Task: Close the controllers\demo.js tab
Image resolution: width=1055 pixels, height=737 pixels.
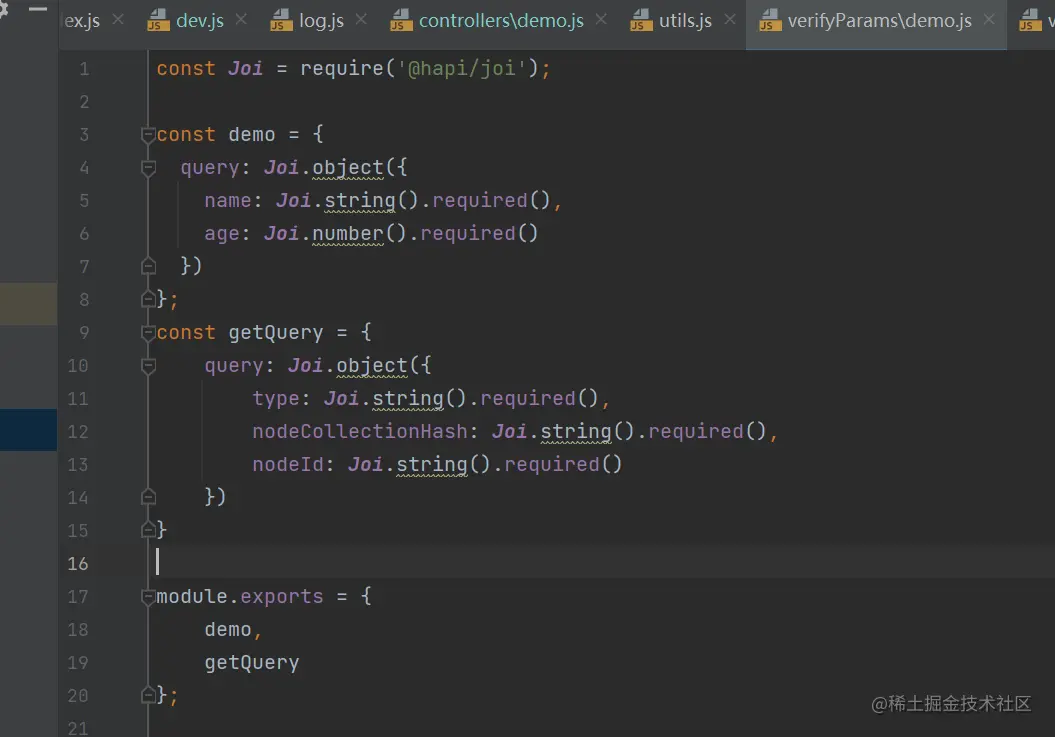Action: [601, 20]
